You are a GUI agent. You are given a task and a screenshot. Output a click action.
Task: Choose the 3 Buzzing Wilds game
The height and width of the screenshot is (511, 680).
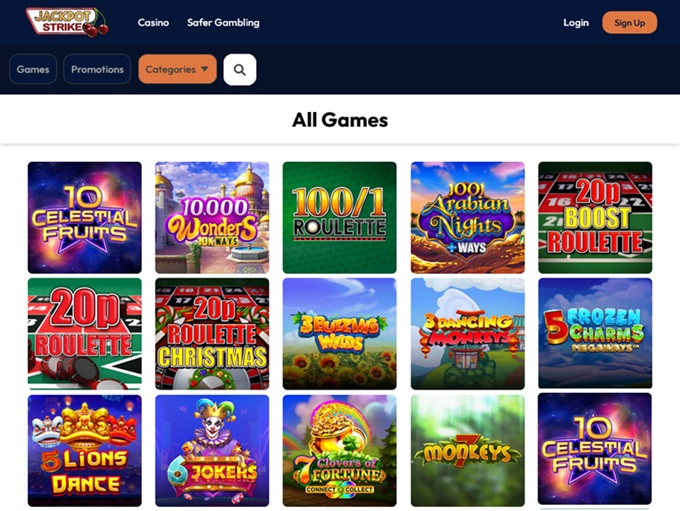(340, 334)
